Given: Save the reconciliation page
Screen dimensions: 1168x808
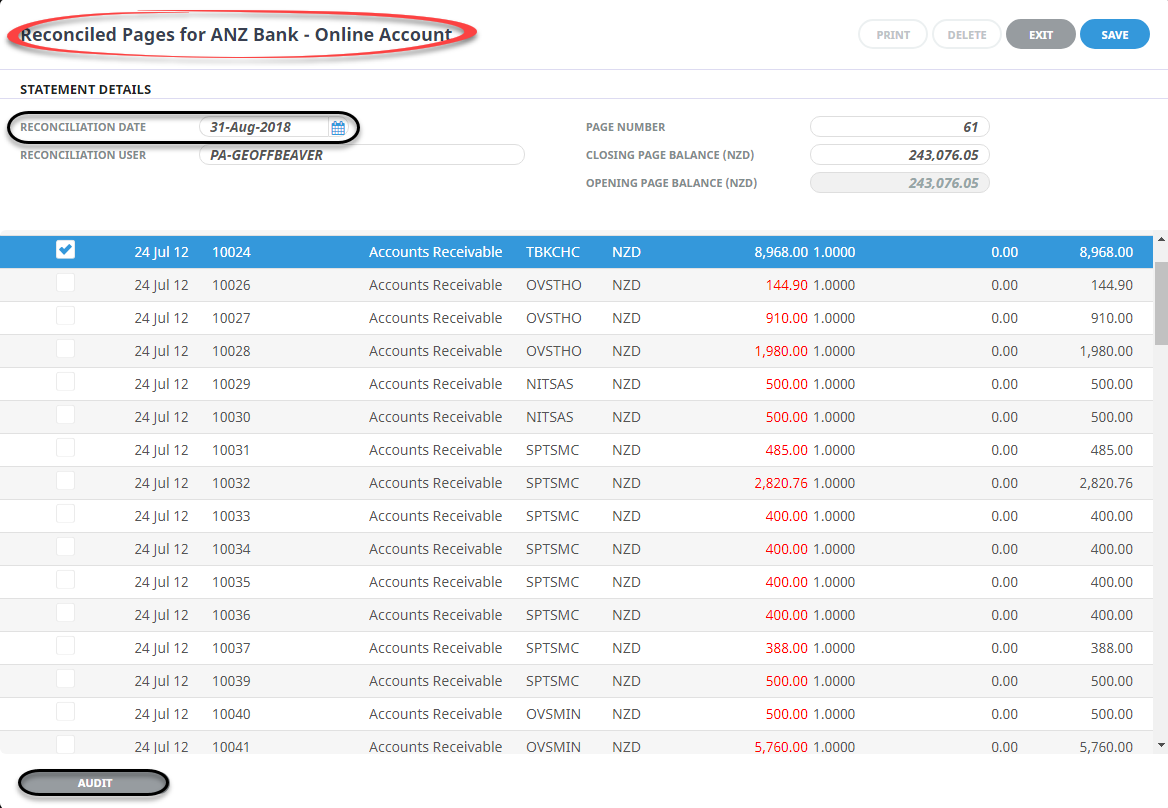Looking at the screenshot, I should click(x=1114, y=34).
